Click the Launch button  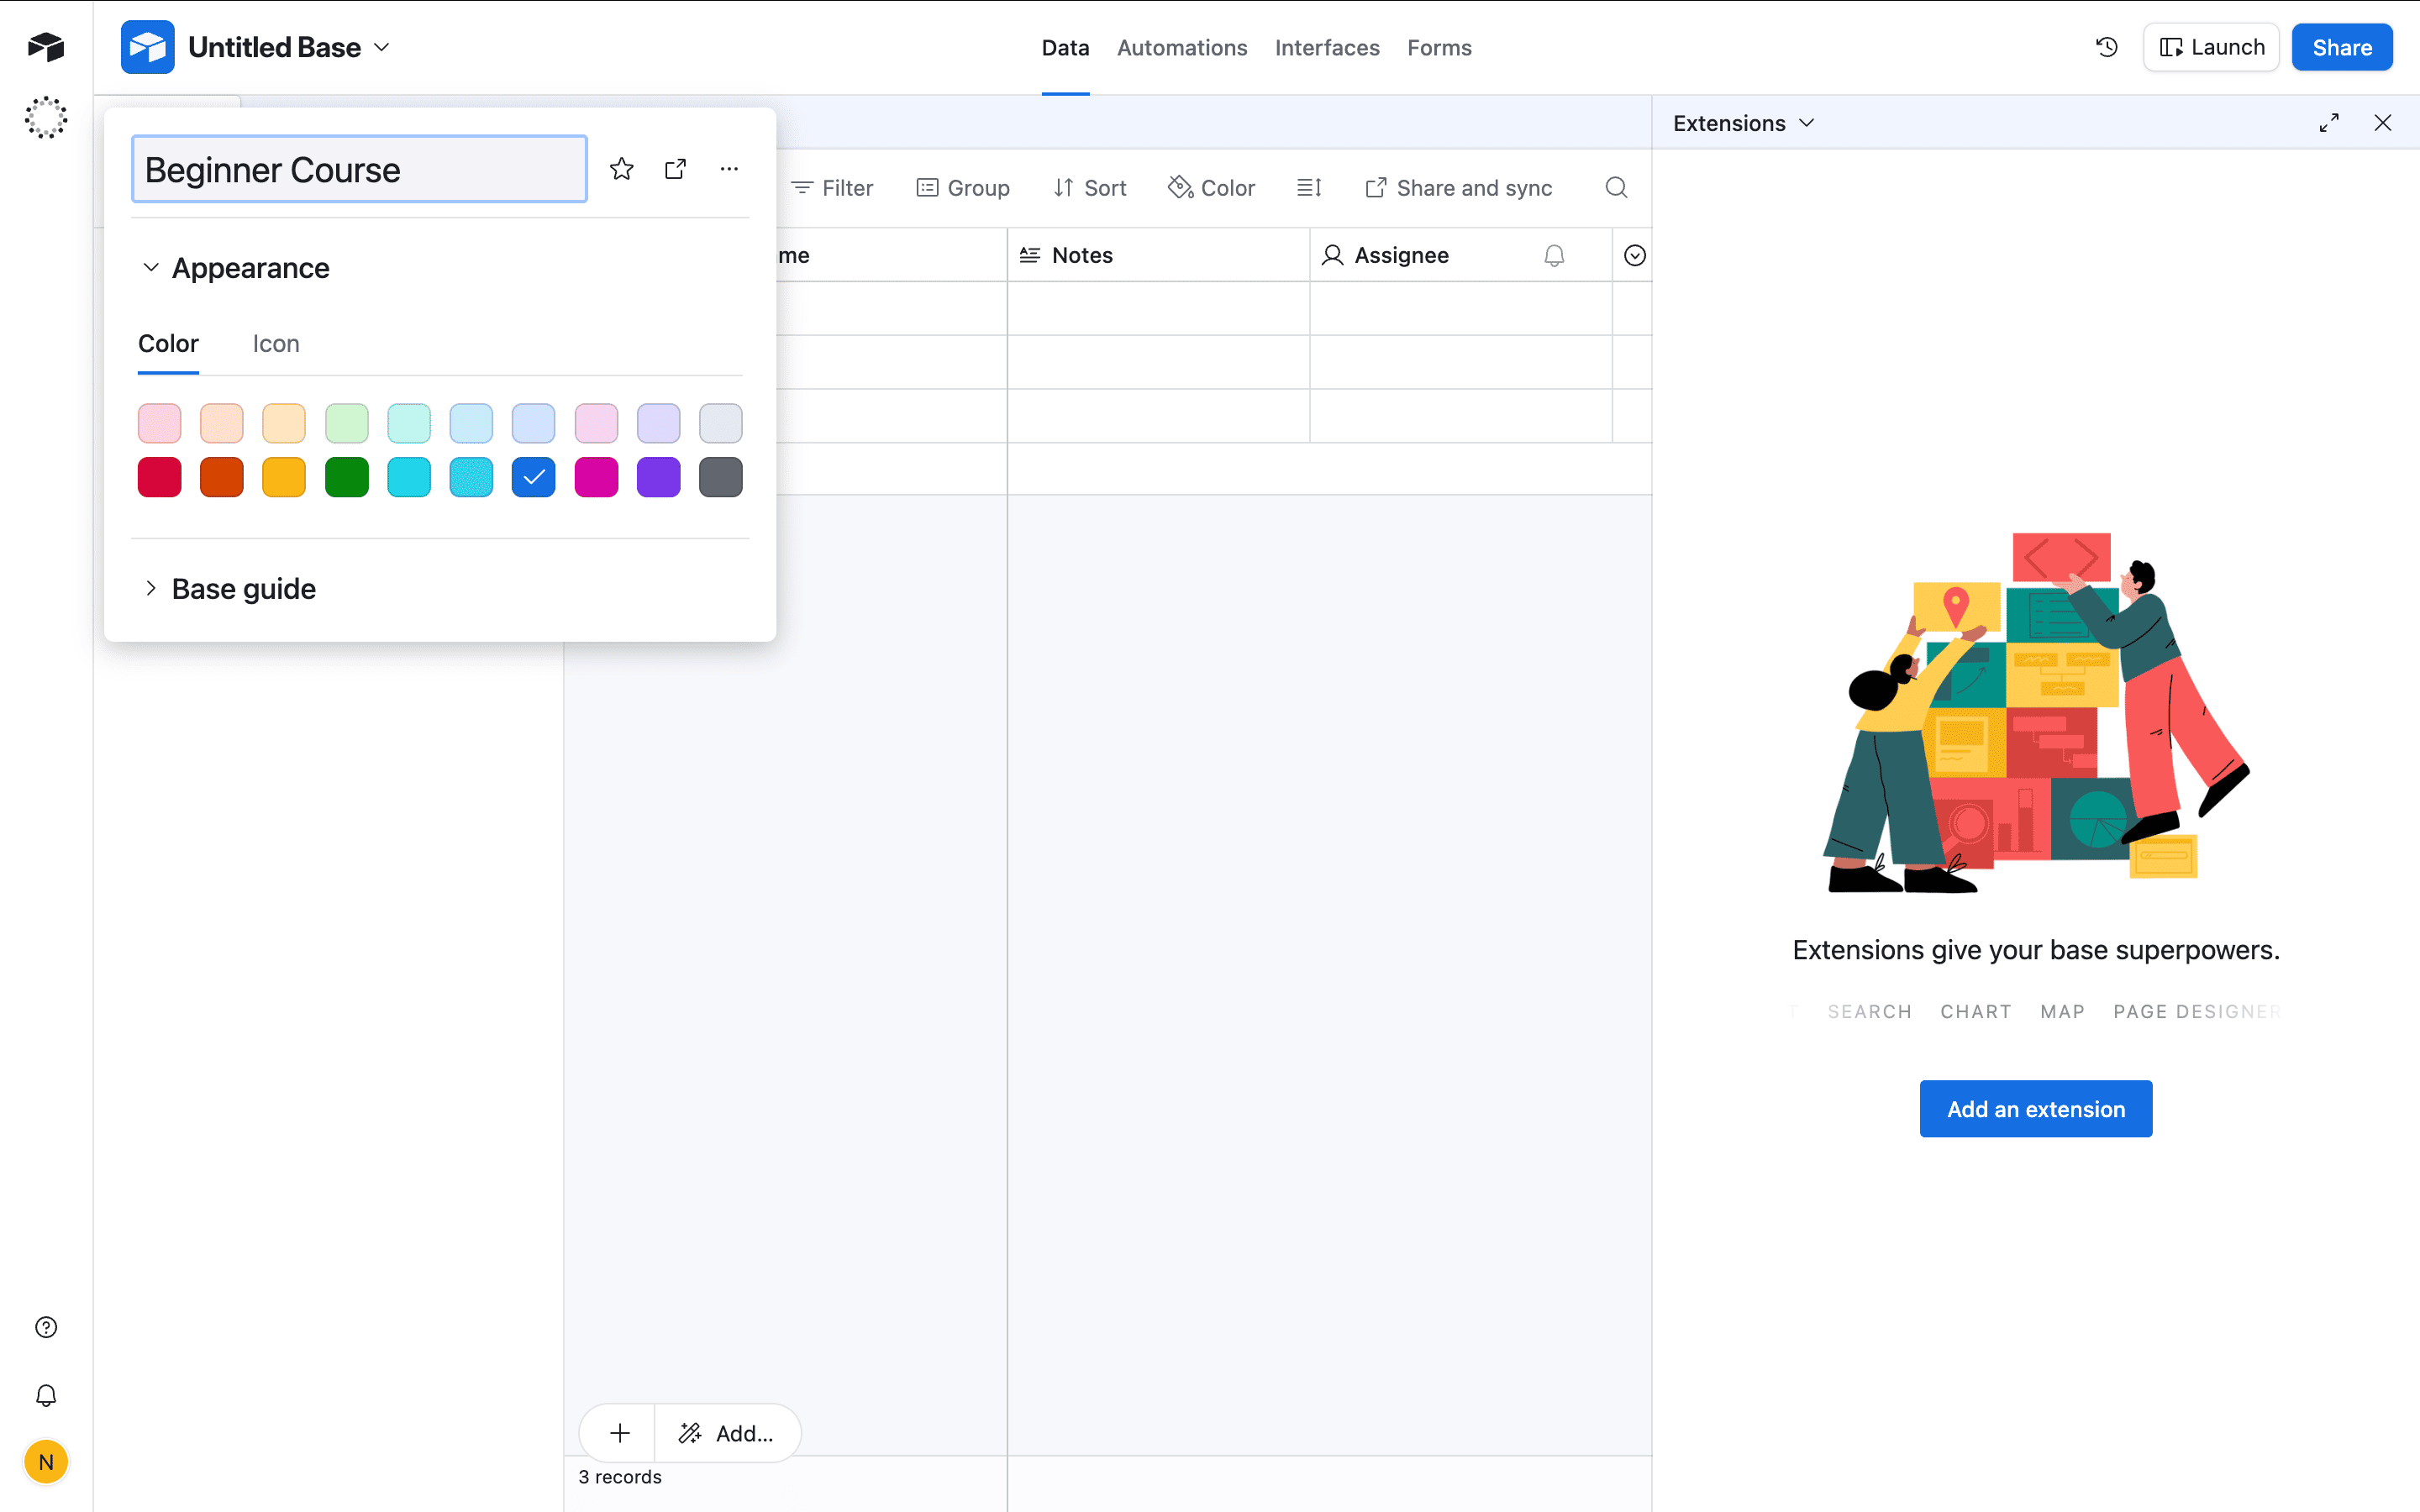coord(2211,47)
